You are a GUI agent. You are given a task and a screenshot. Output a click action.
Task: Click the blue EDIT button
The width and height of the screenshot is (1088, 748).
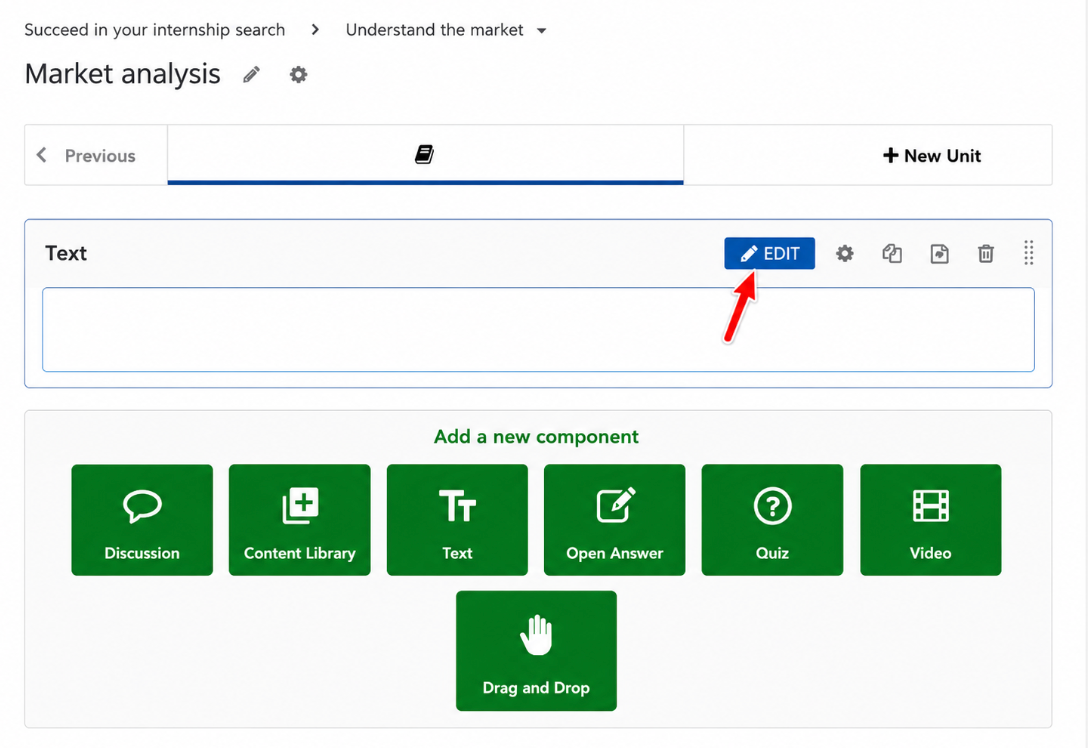tap(770, 253)
